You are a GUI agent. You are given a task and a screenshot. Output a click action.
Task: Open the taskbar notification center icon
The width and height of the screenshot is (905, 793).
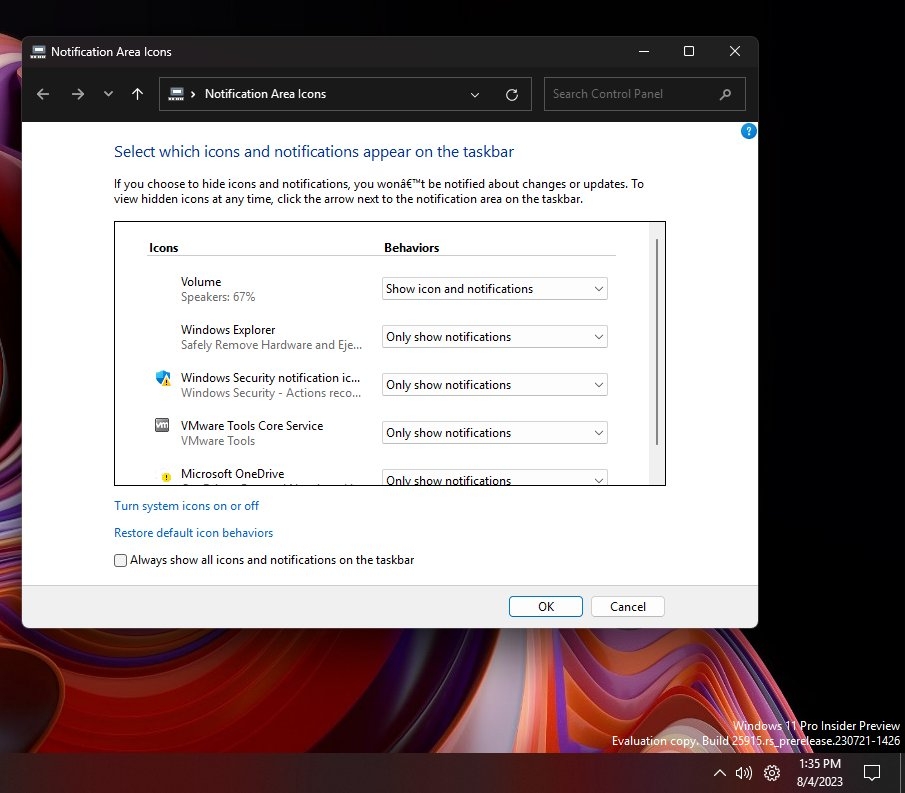(872, 773)
